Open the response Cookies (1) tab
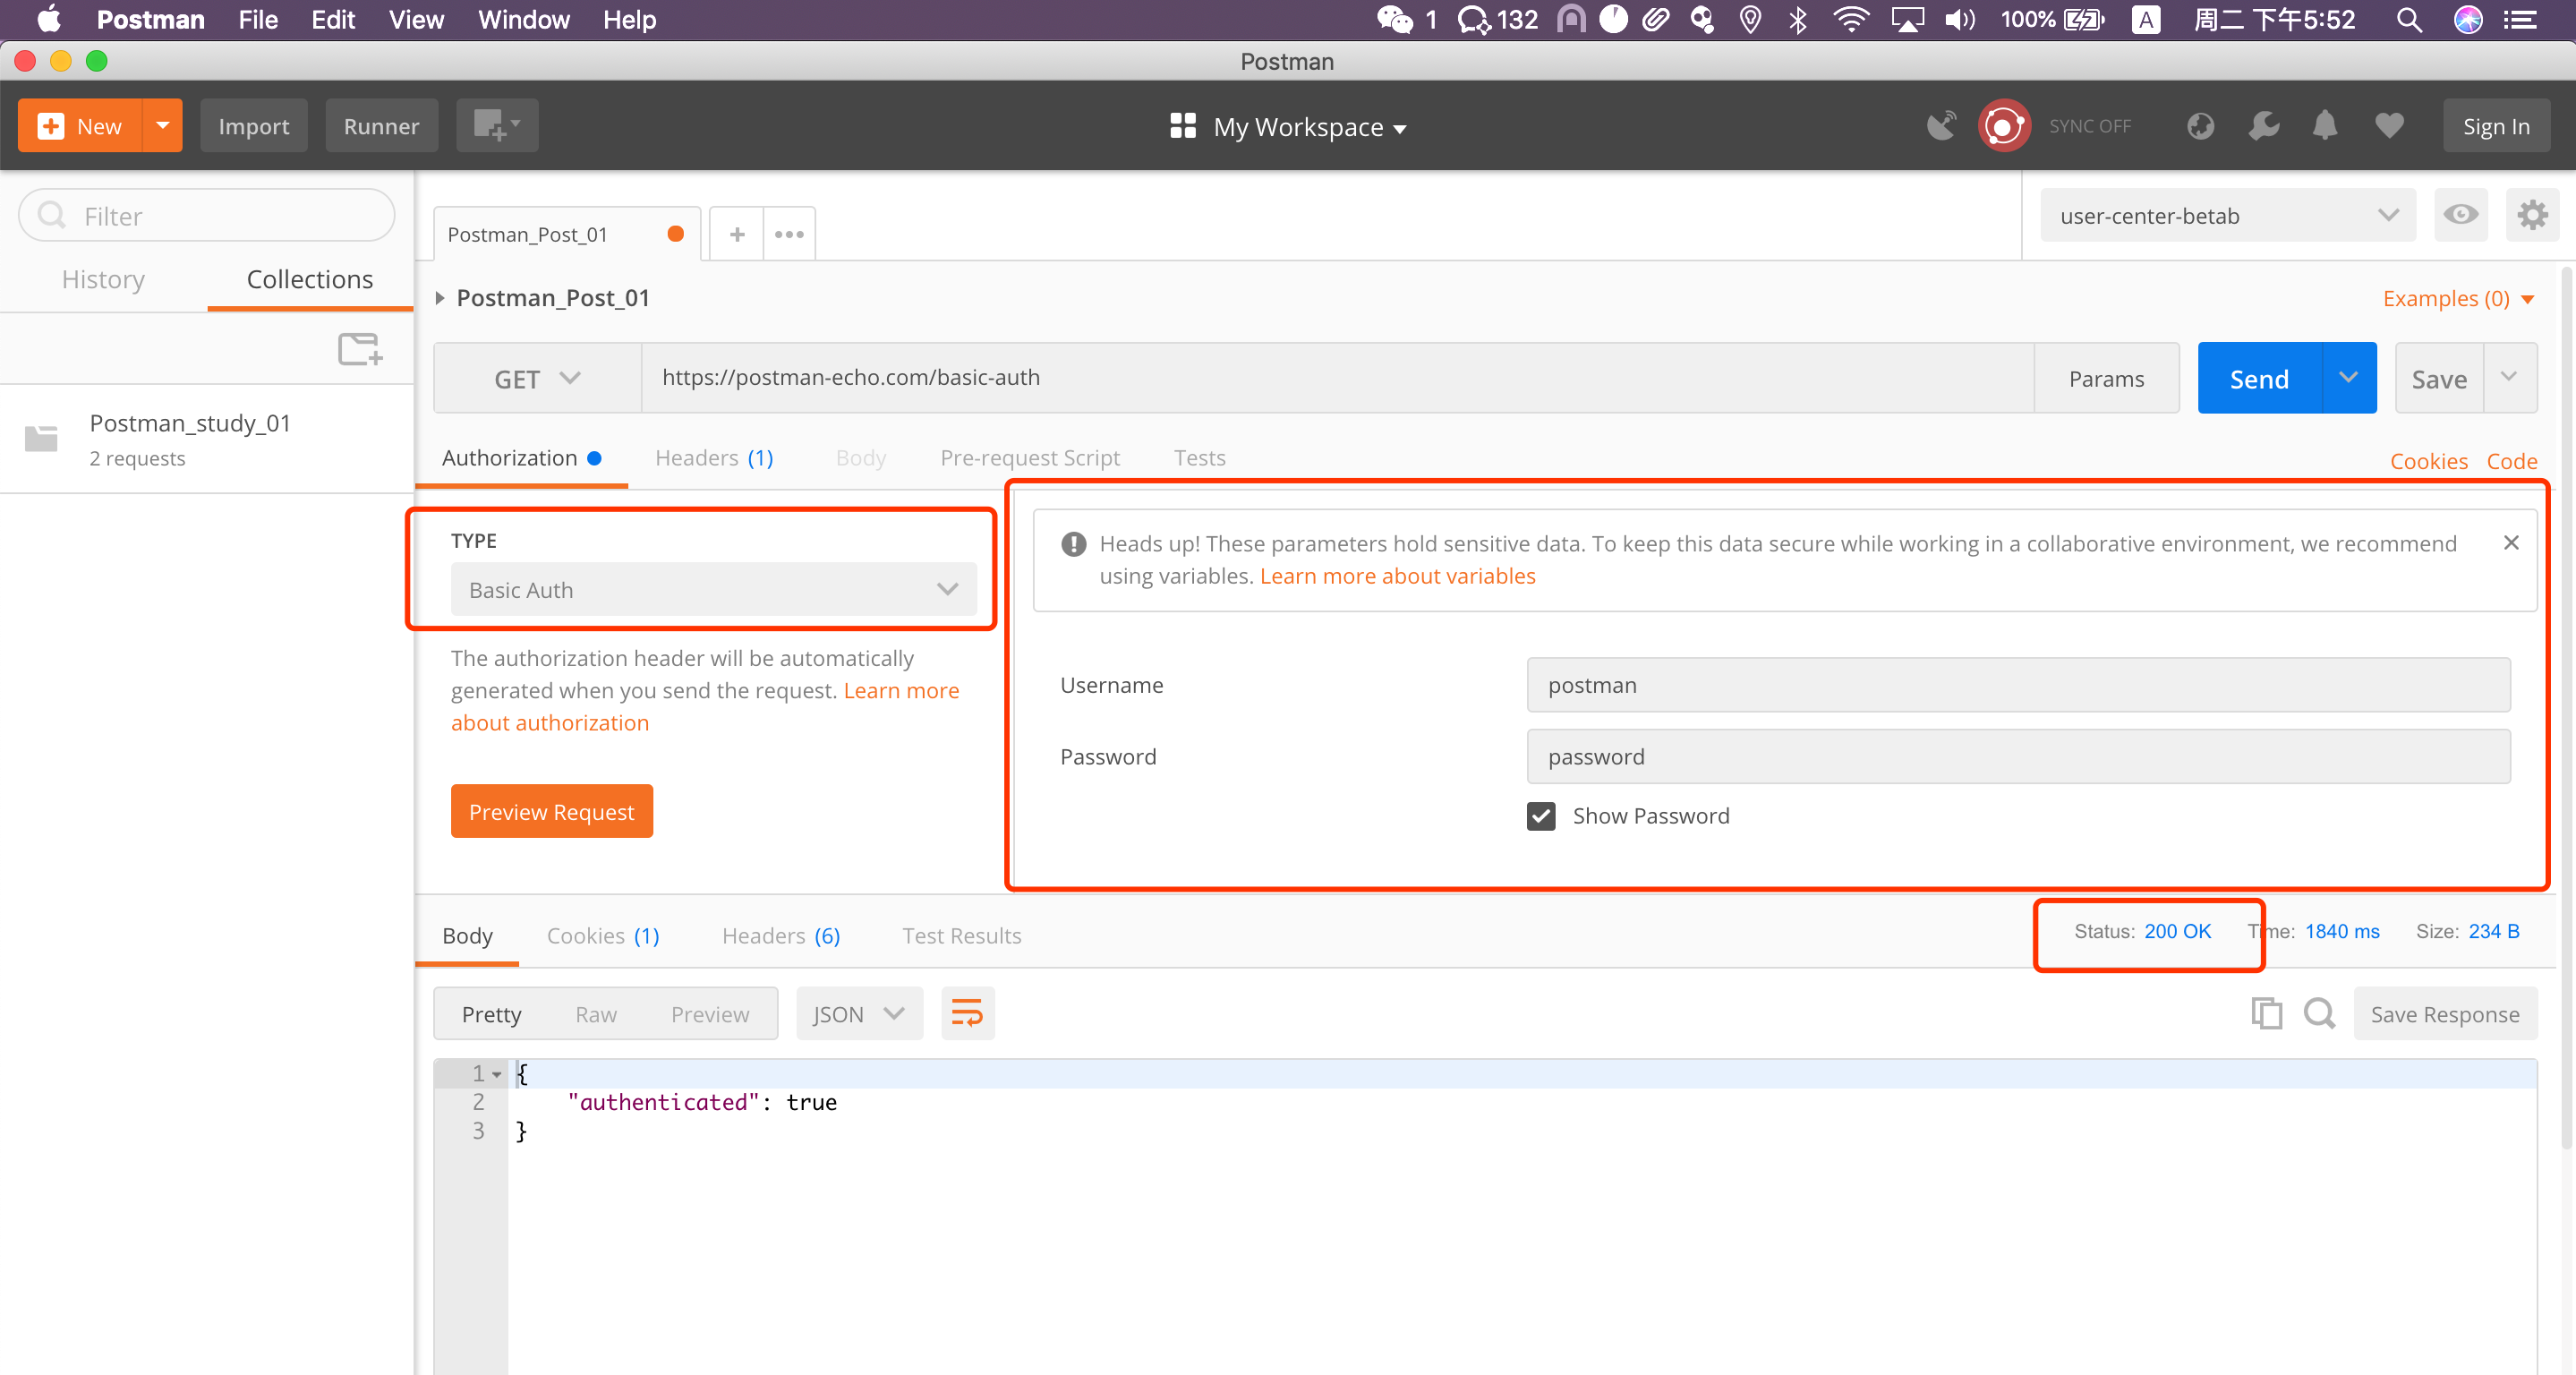The width and height of the screenshot is (2576, 1375). click(602, 936)
